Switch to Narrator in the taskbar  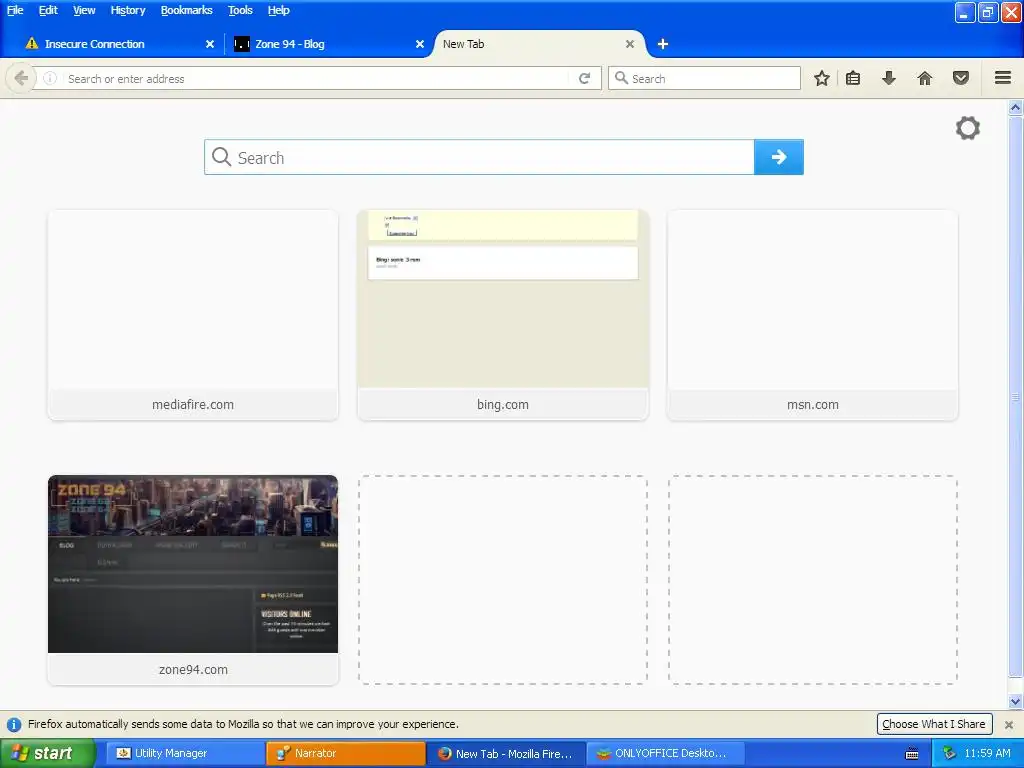click(x=345, y=753)
